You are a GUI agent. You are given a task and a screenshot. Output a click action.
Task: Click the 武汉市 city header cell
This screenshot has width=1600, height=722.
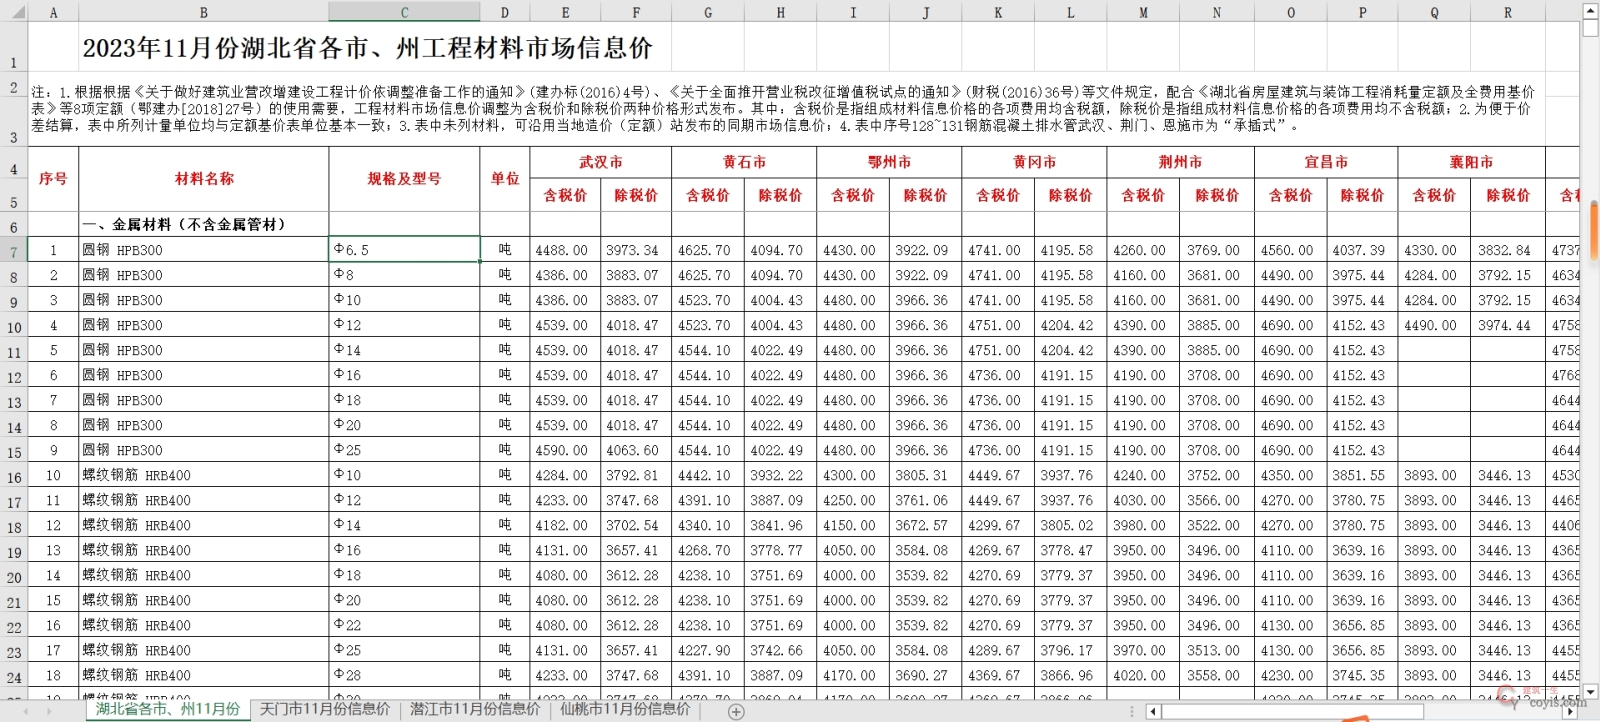click(x=601, y=162)
